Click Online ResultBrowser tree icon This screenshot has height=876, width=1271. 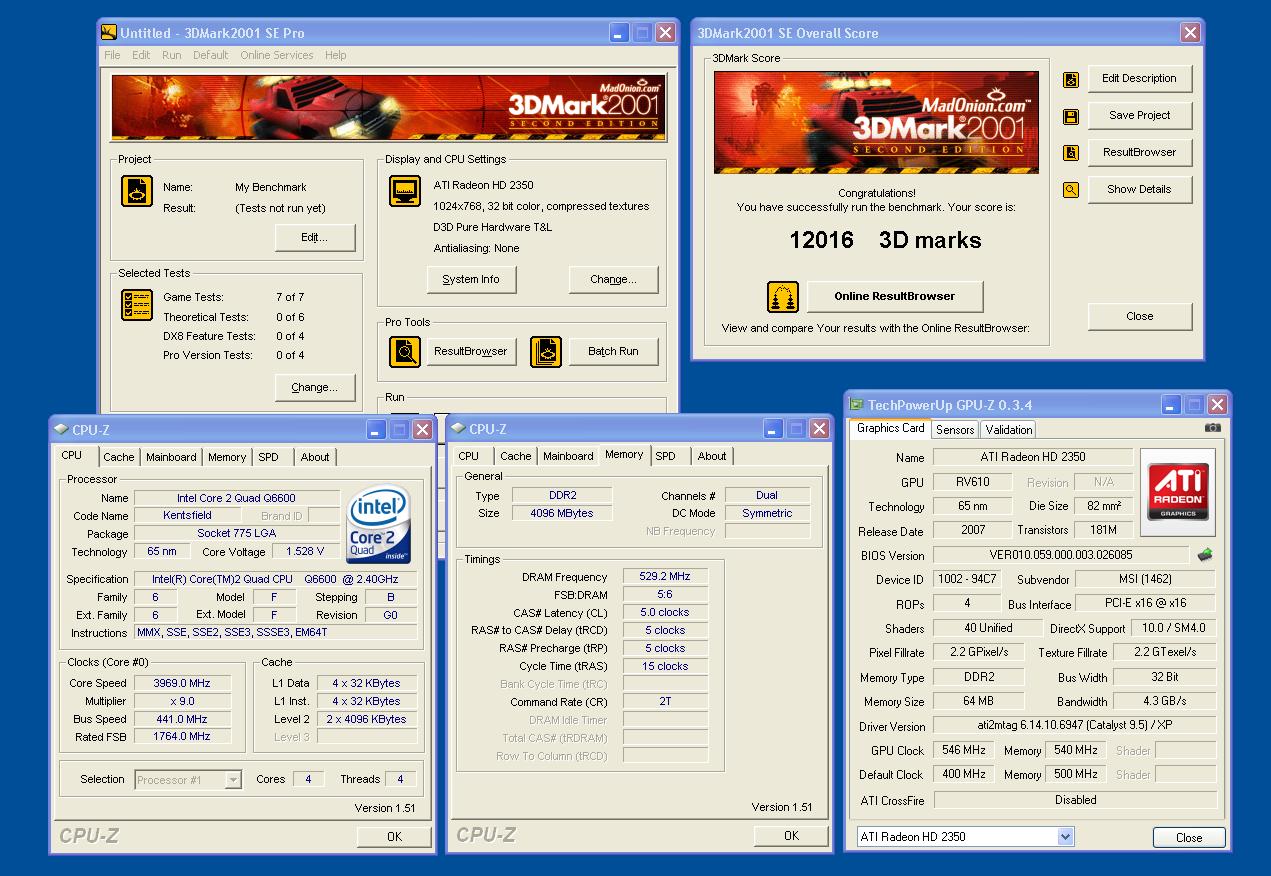(783, 297)
